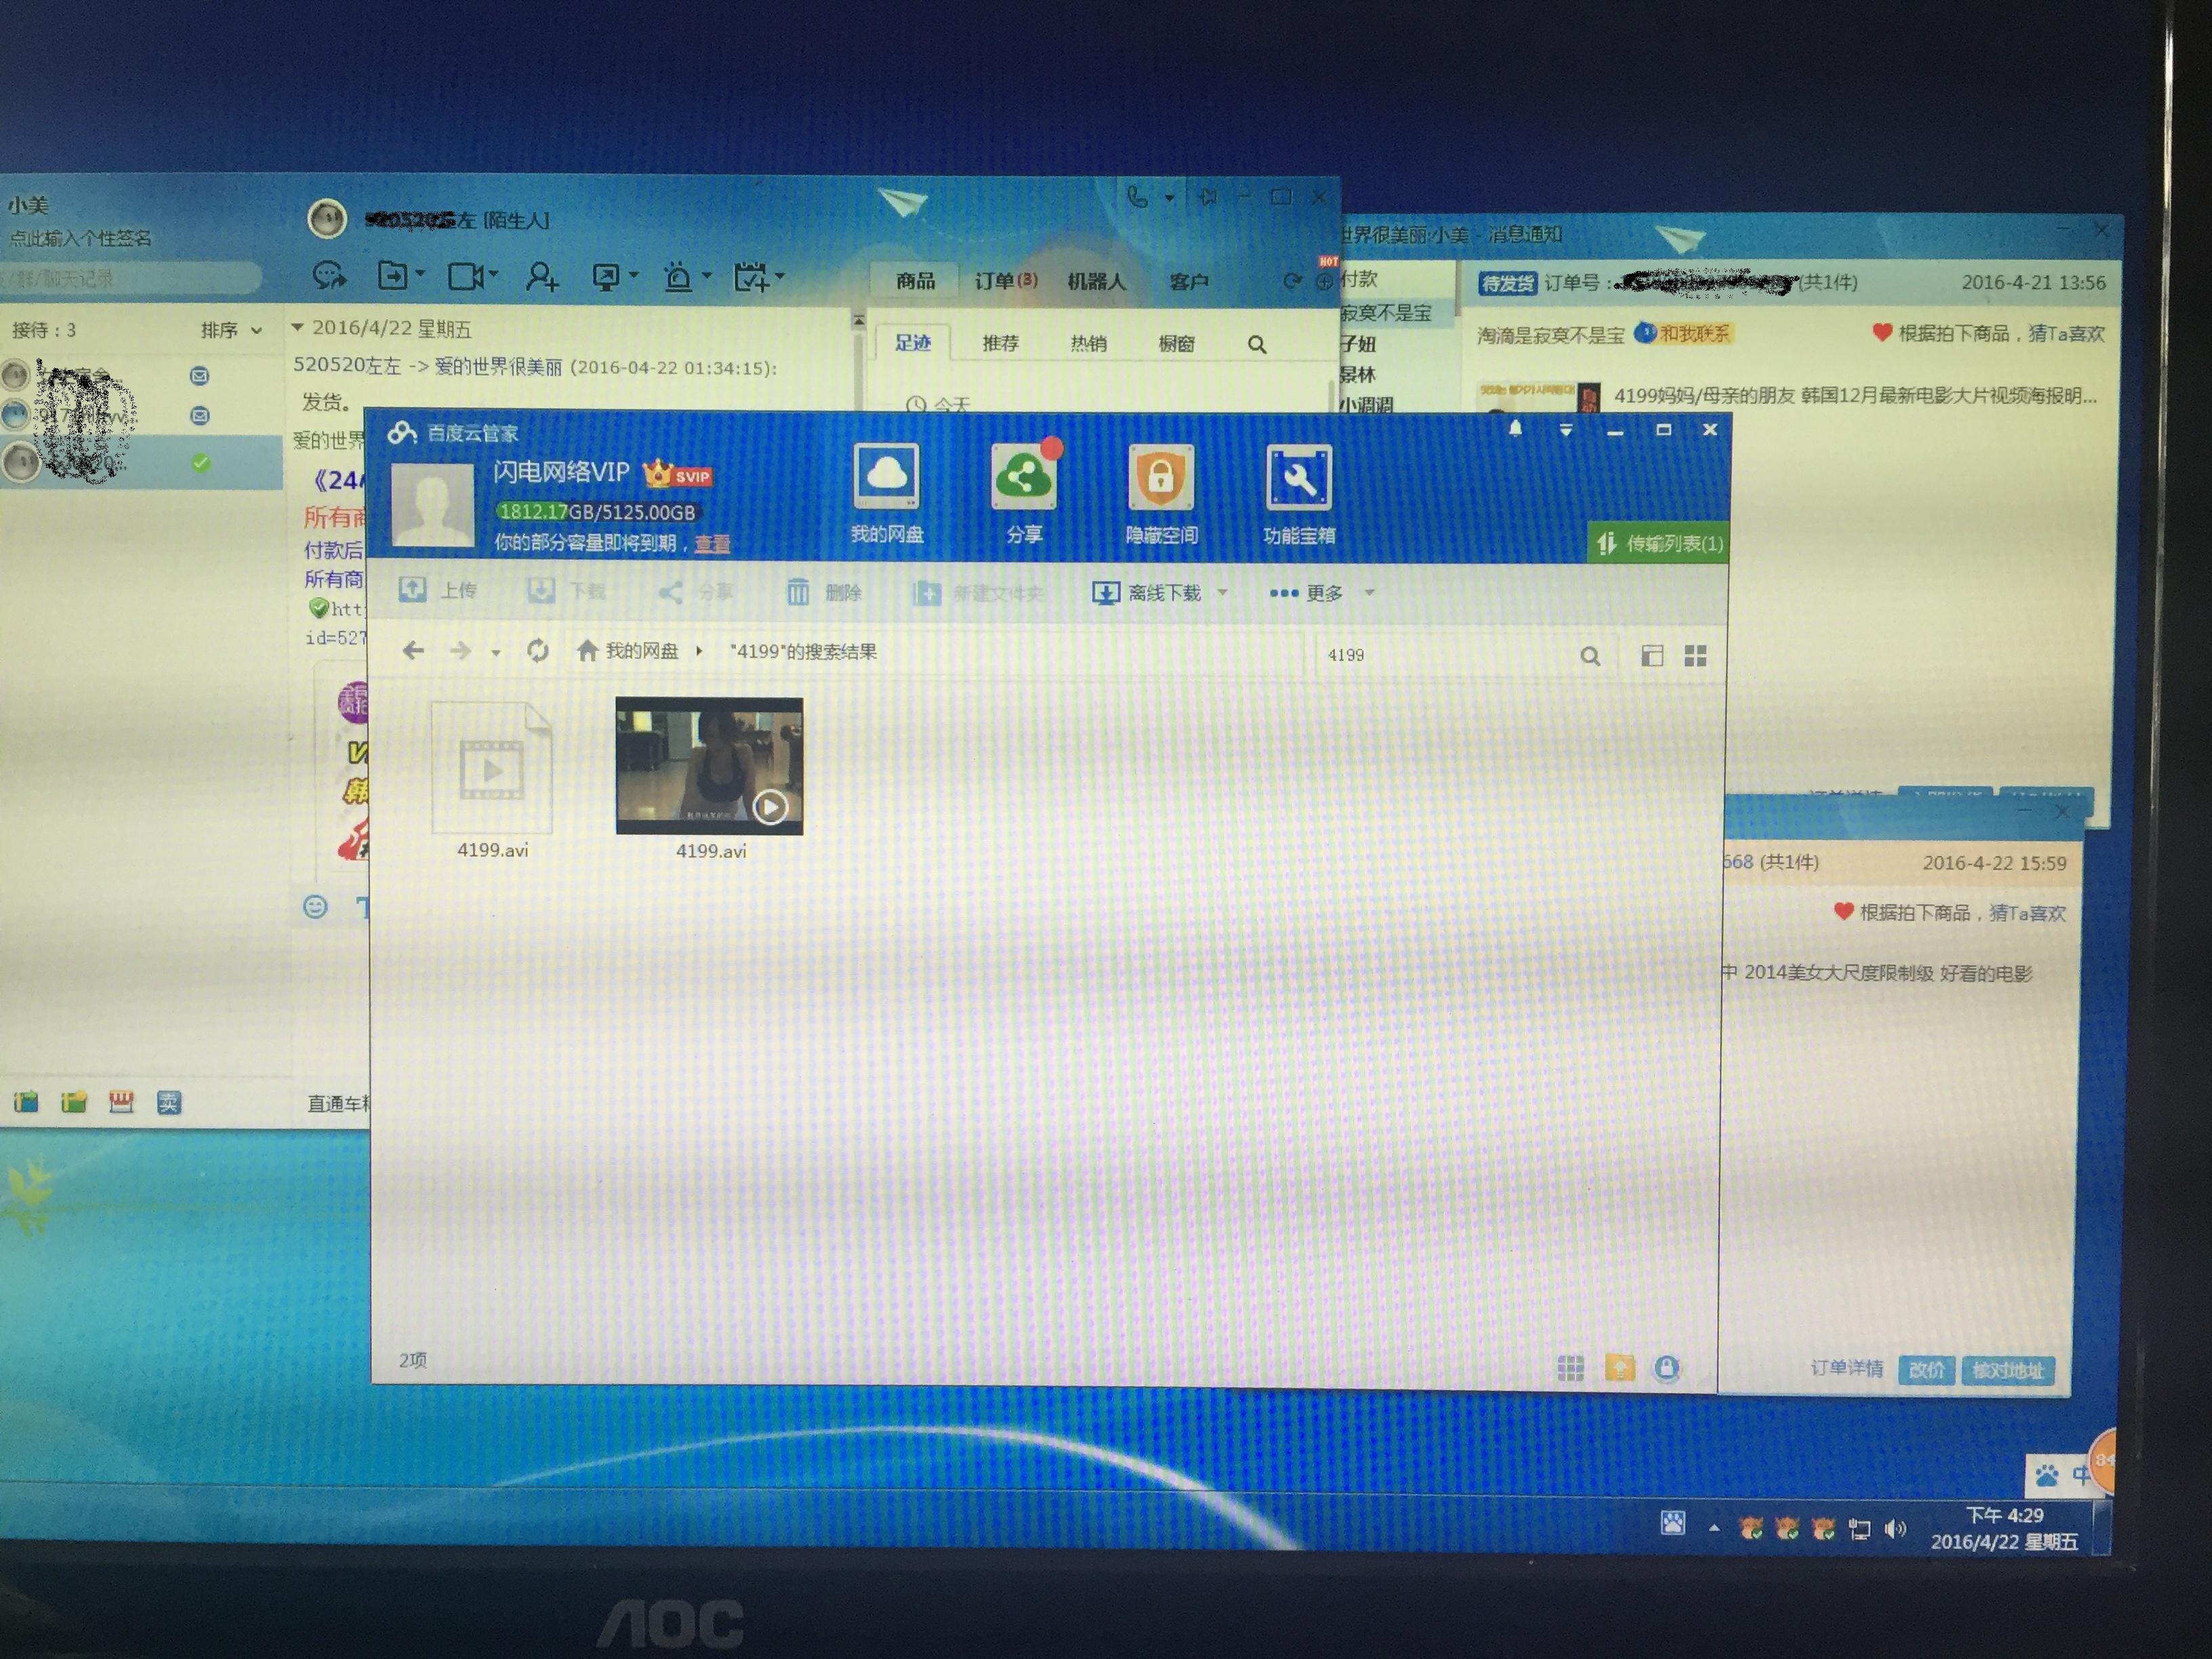Image resolution: width=2212 pixels, height=1659 pixels.
Task: Click the add contact toolbar icon
Action: click(541, 276)
